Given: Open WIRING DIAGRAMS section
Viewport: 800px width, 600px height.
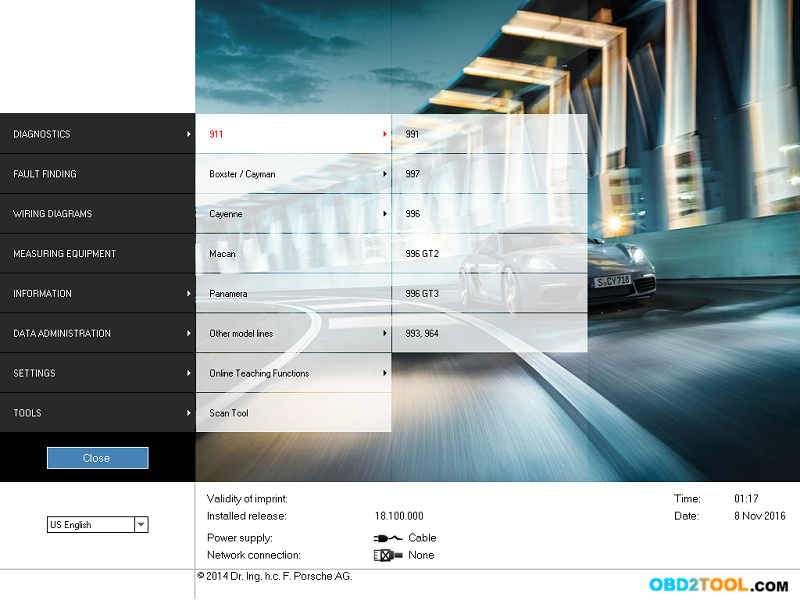Looking at the screenshot, I should [97, 213].
